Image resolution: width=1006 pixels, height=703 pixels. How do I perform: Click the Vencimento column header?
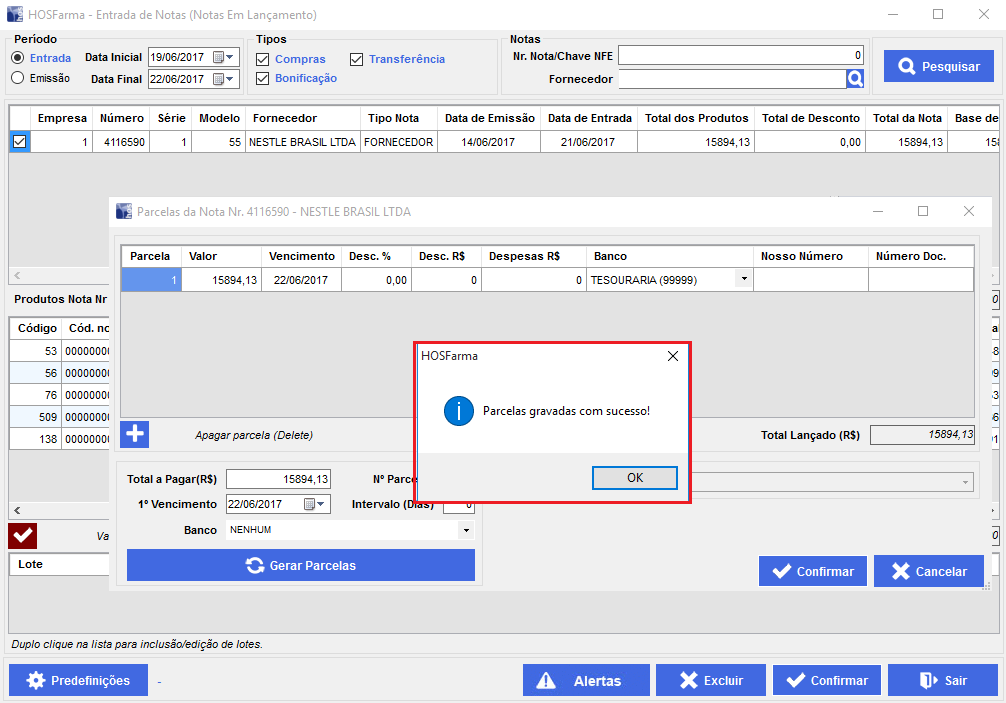pyautogui.click(x=301, y=256)
